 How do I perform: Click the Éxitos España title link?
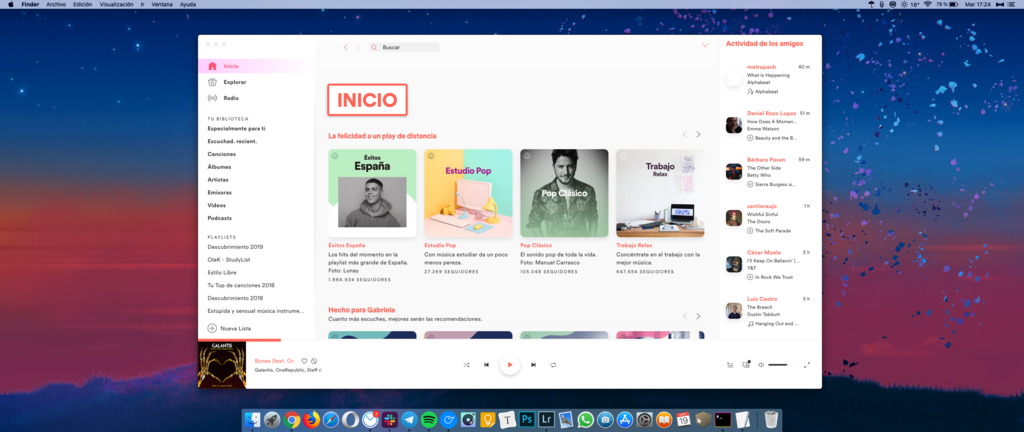click(347, 245)
